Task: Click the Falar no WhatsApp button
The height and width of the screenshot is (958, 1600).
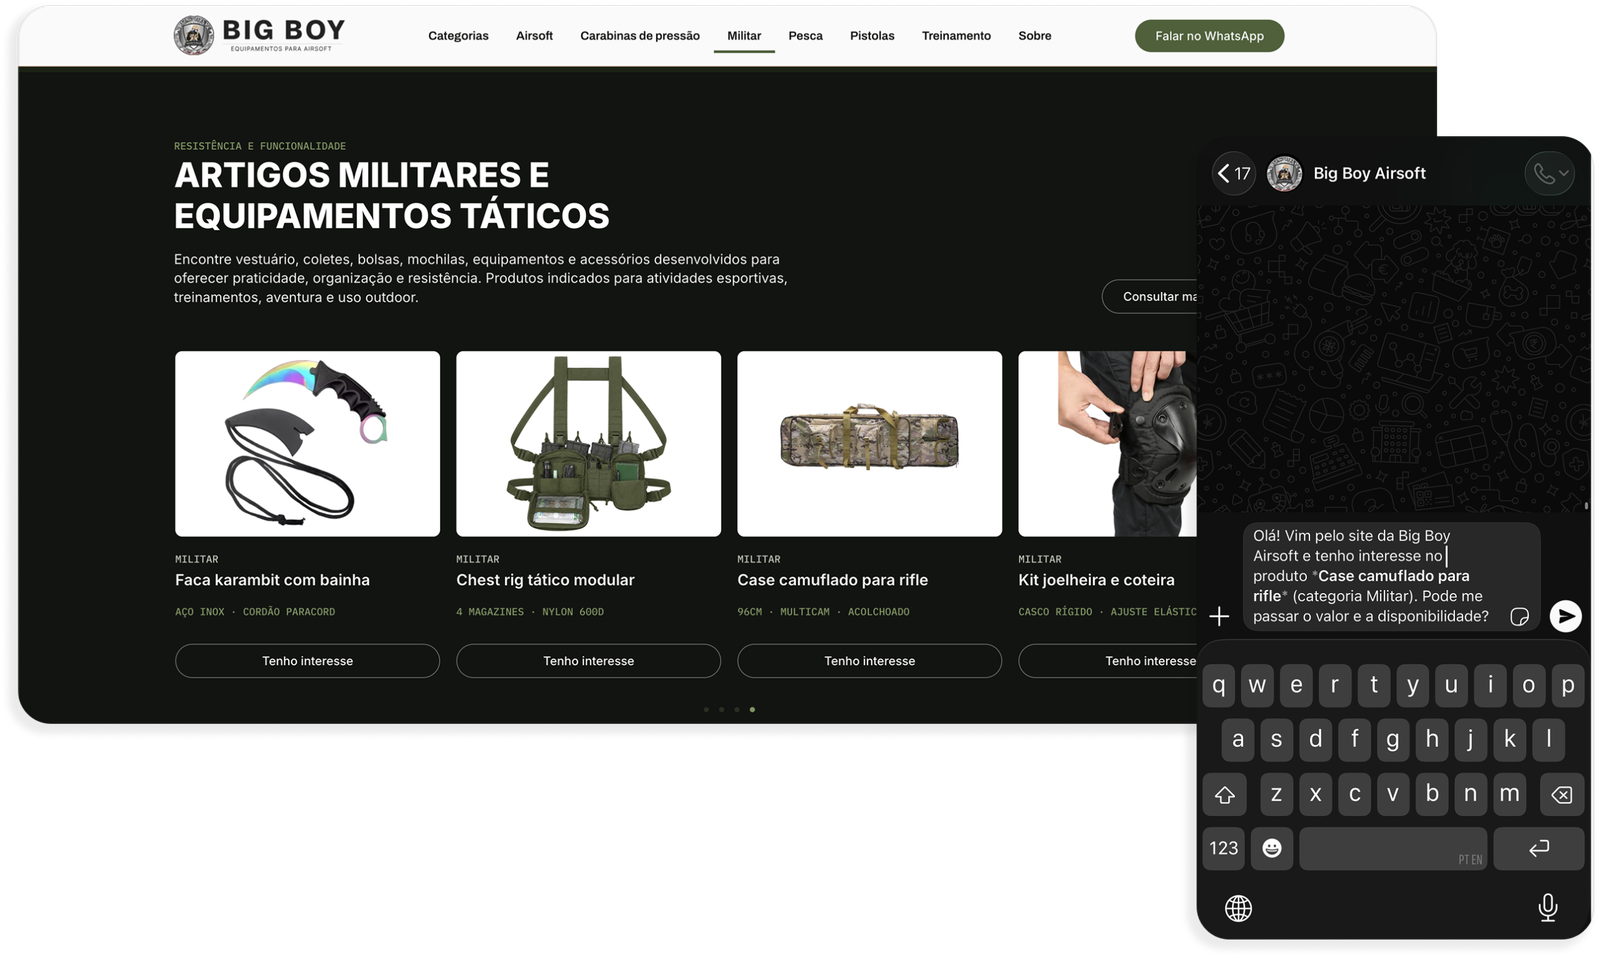Action: 1209,36
